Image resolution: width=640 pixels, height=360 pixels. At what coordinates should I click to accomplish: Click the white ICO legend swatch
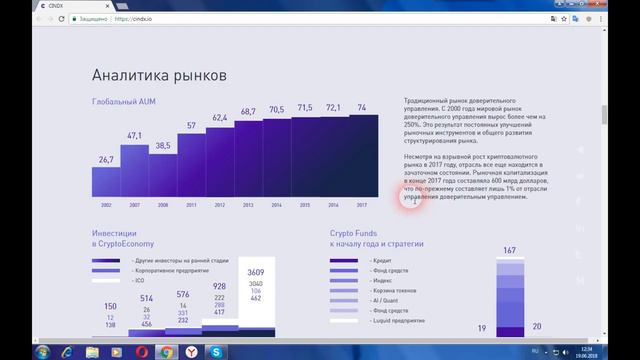(x=106, y=280)
